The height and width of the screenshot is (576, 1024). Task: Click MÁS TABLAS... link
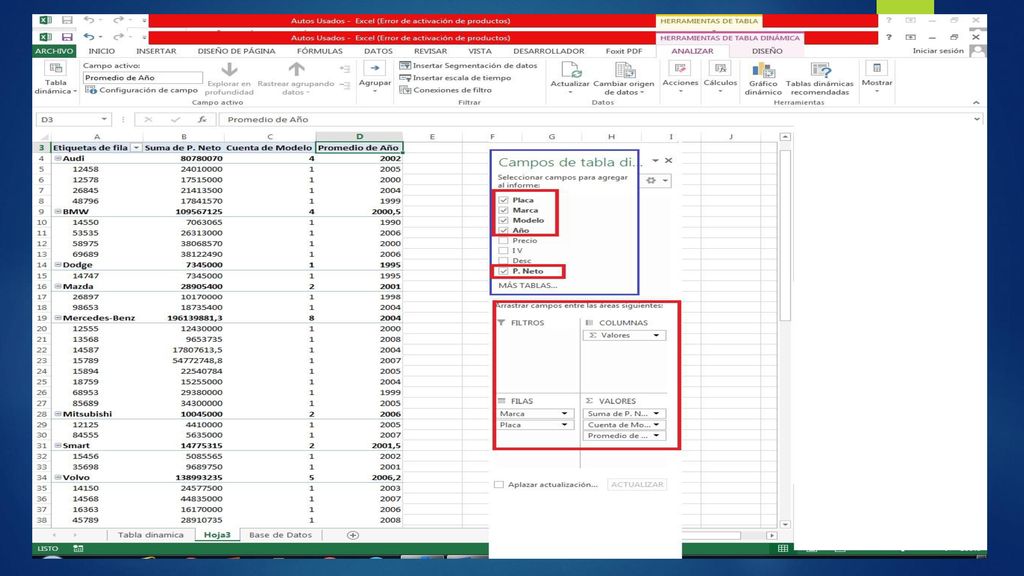tap(528, 285)
